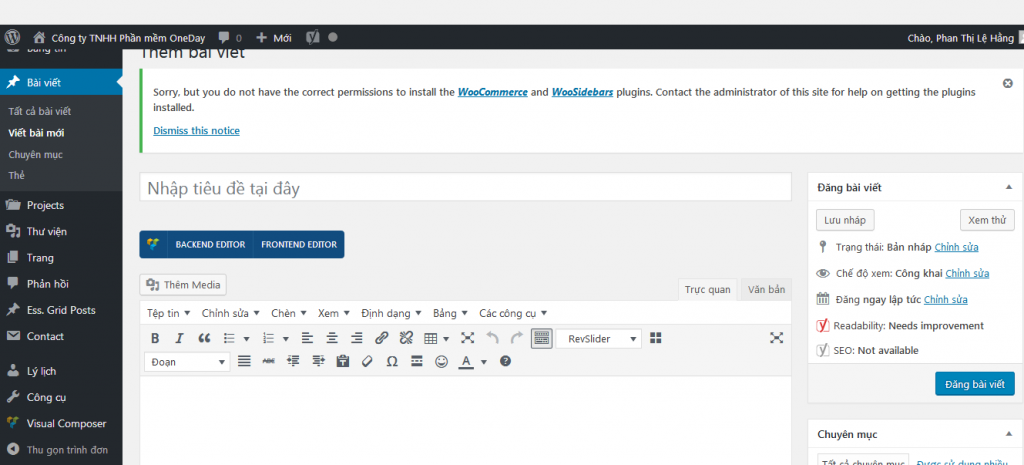Click the post title input field

pos(465,188)
